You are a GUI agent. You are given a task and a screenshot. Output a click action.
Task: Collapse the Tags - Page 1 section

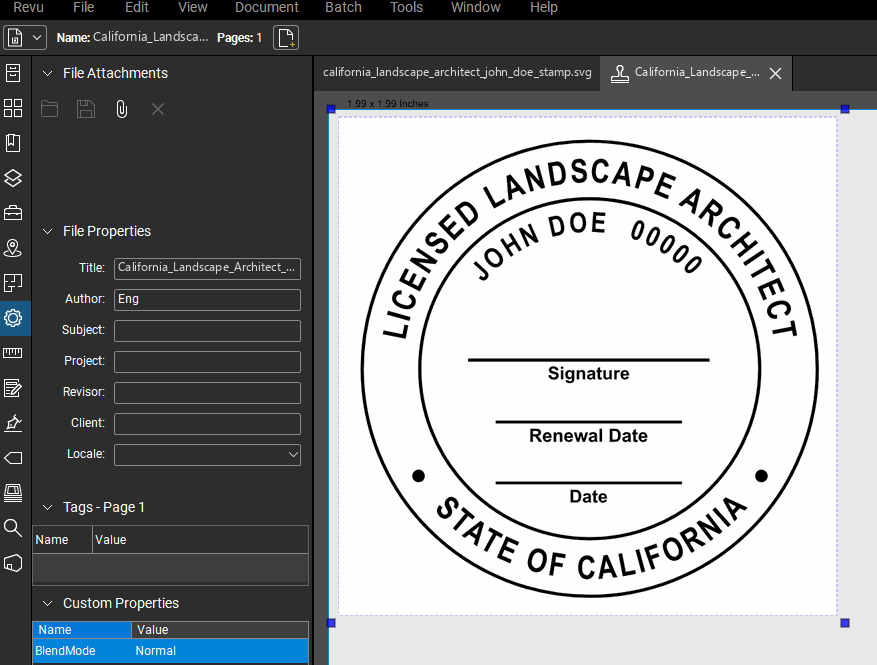click(48, 507)
